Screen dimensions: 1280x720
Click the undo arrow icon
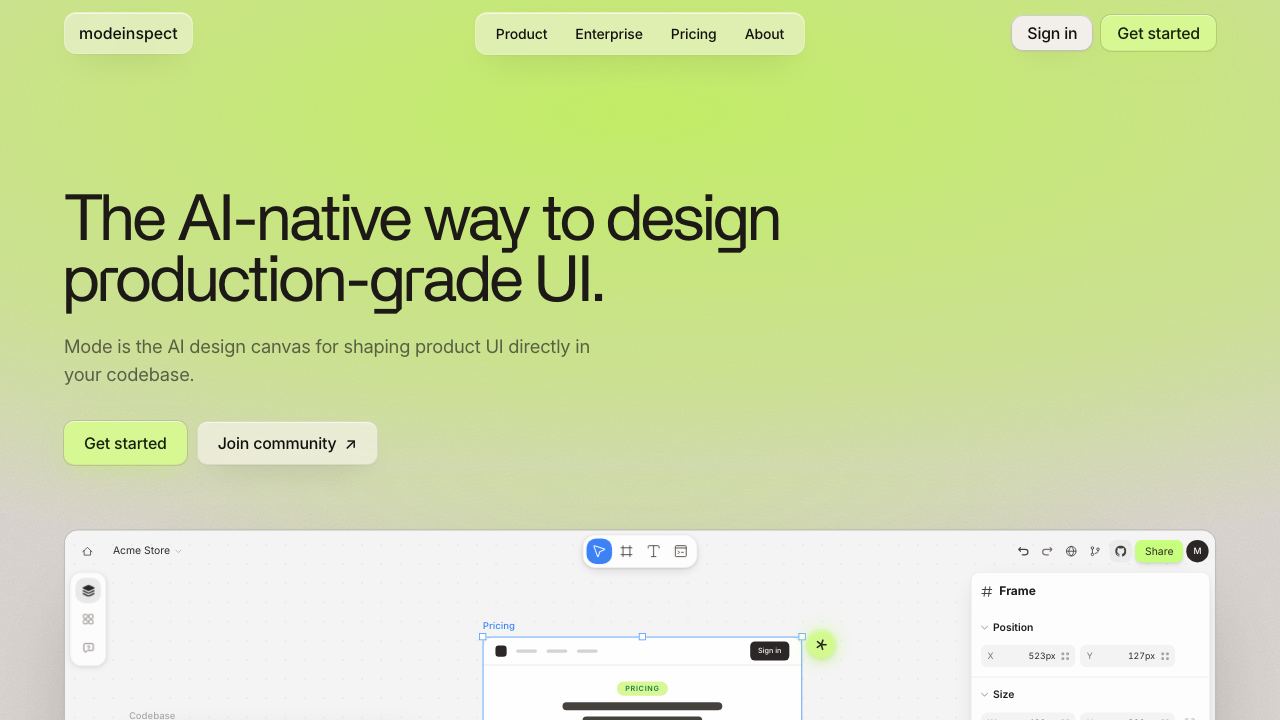click(1023, 551)
